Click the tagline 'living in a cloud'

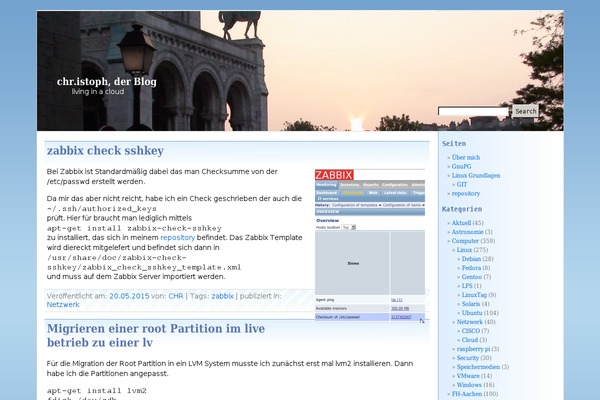98,91
